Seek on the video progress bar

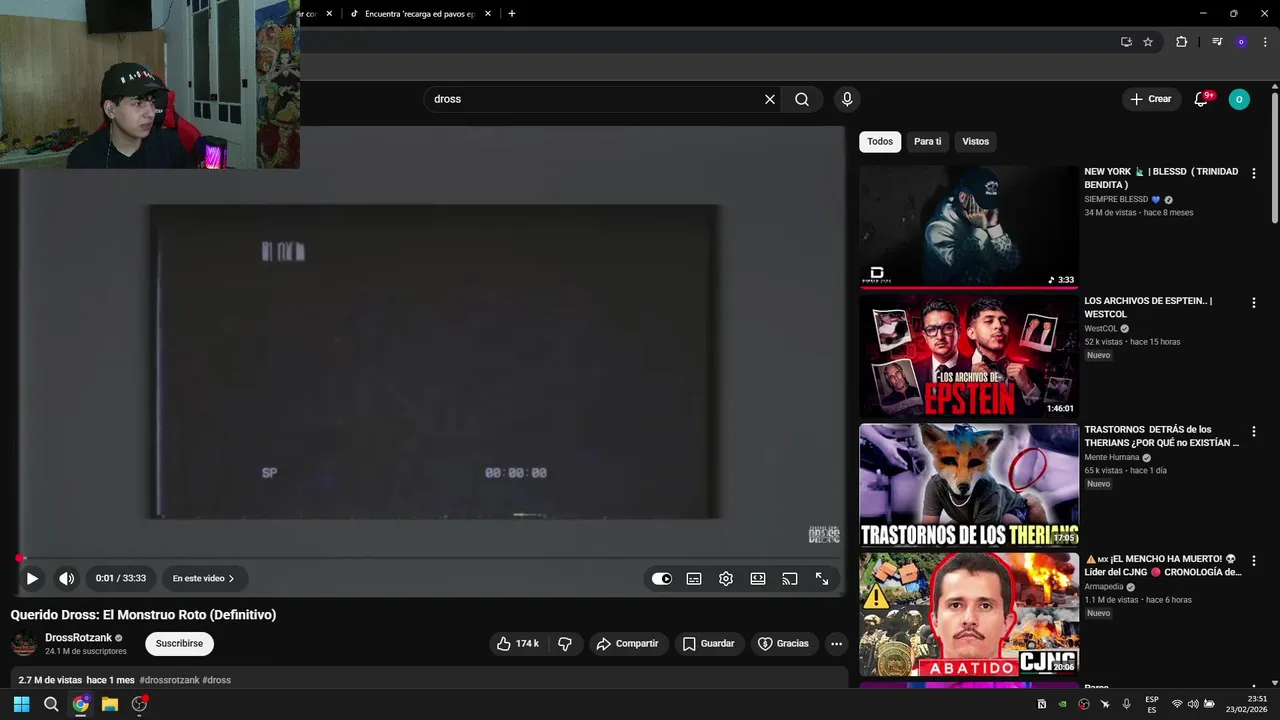(x=432, y=558)
